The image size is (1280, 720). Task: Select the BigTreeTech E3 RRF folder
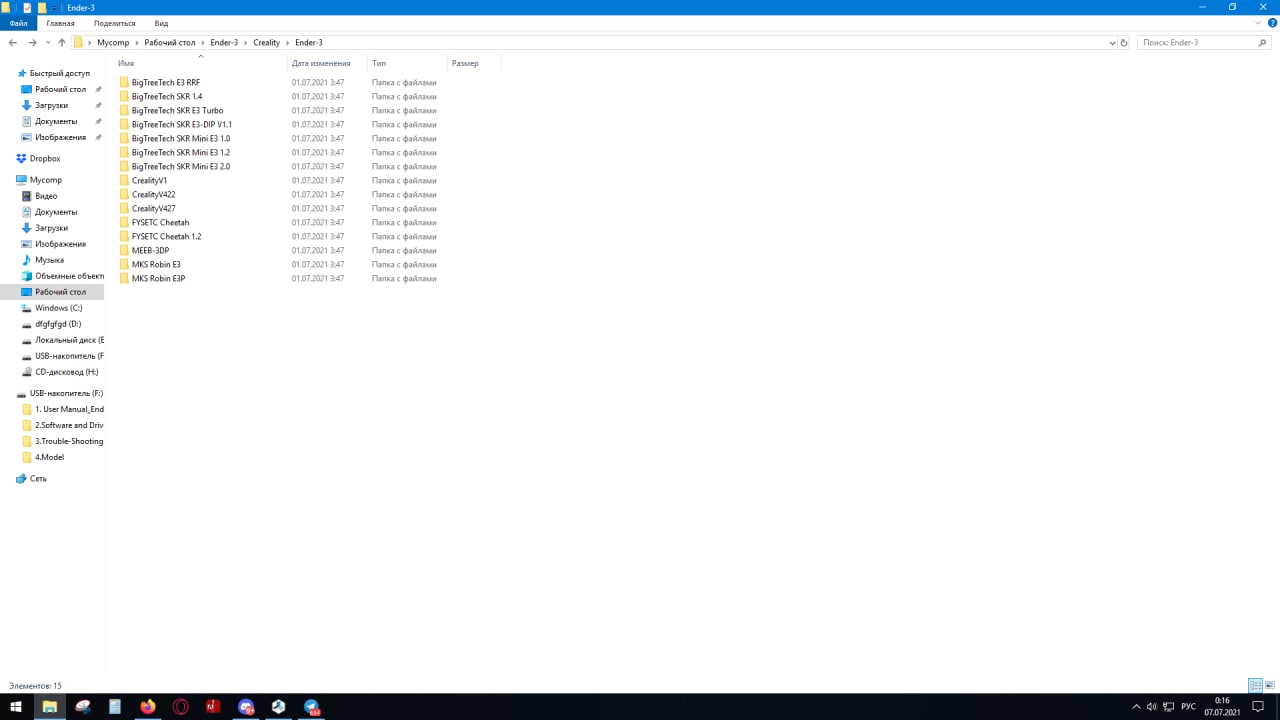[166, 83]
